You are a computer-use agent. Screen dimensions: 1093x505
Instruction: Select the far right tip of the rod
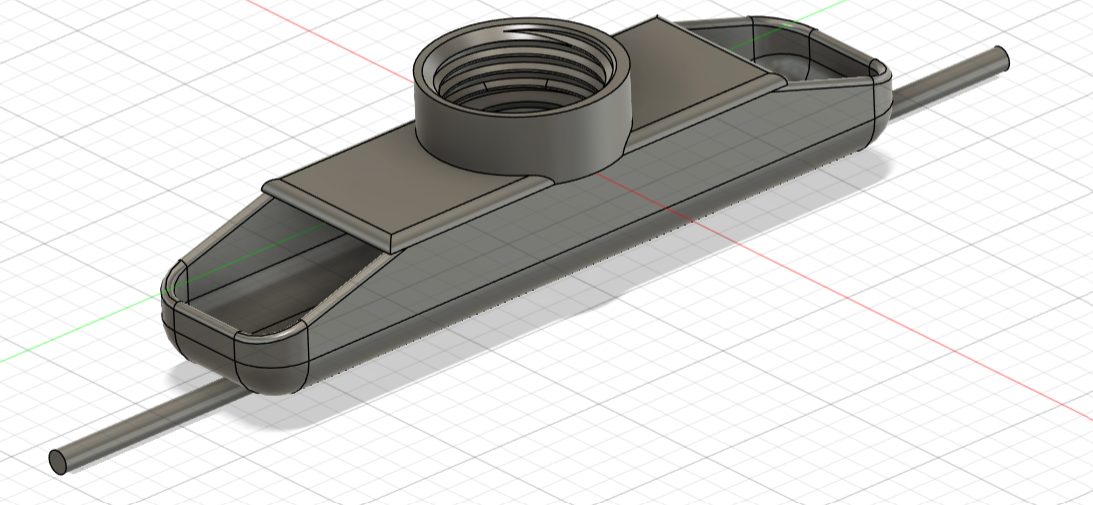pos(1001,58)
